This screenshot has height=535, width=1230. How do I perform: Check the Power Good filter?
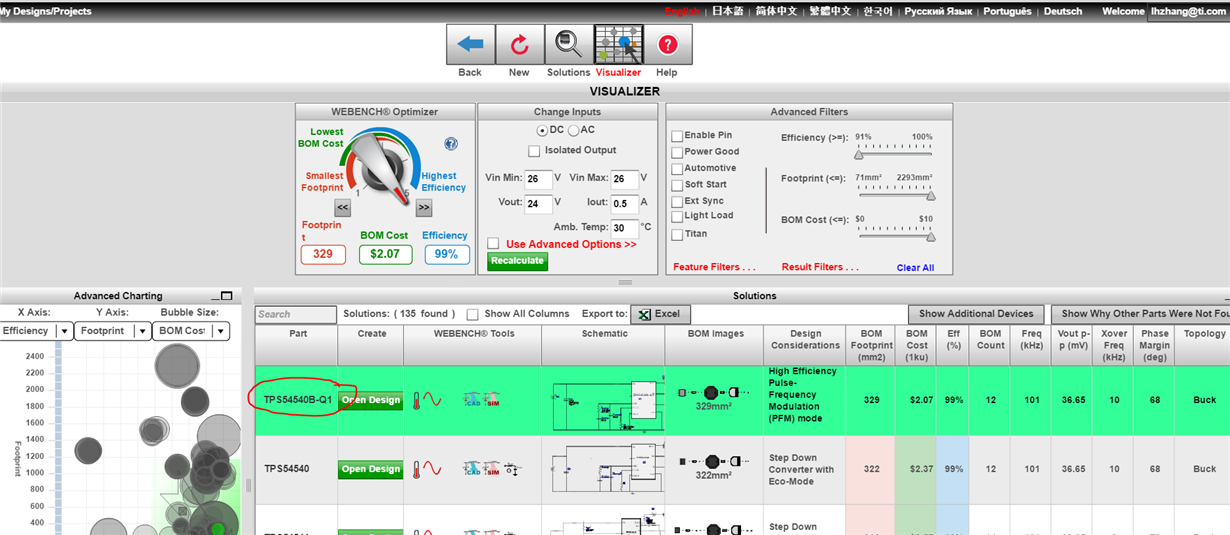tap(677, 152)
